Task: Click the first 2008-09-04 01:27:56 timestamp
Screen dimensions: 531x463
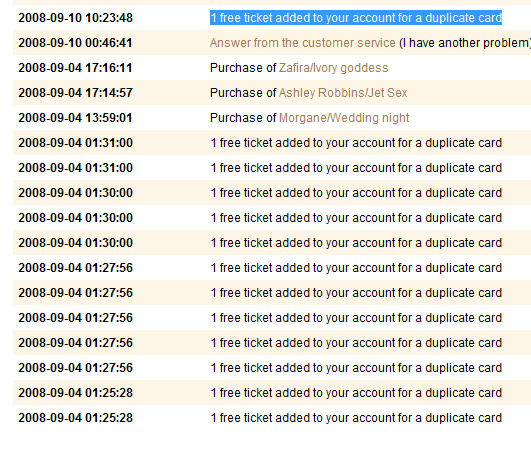Action: point(76,268)
